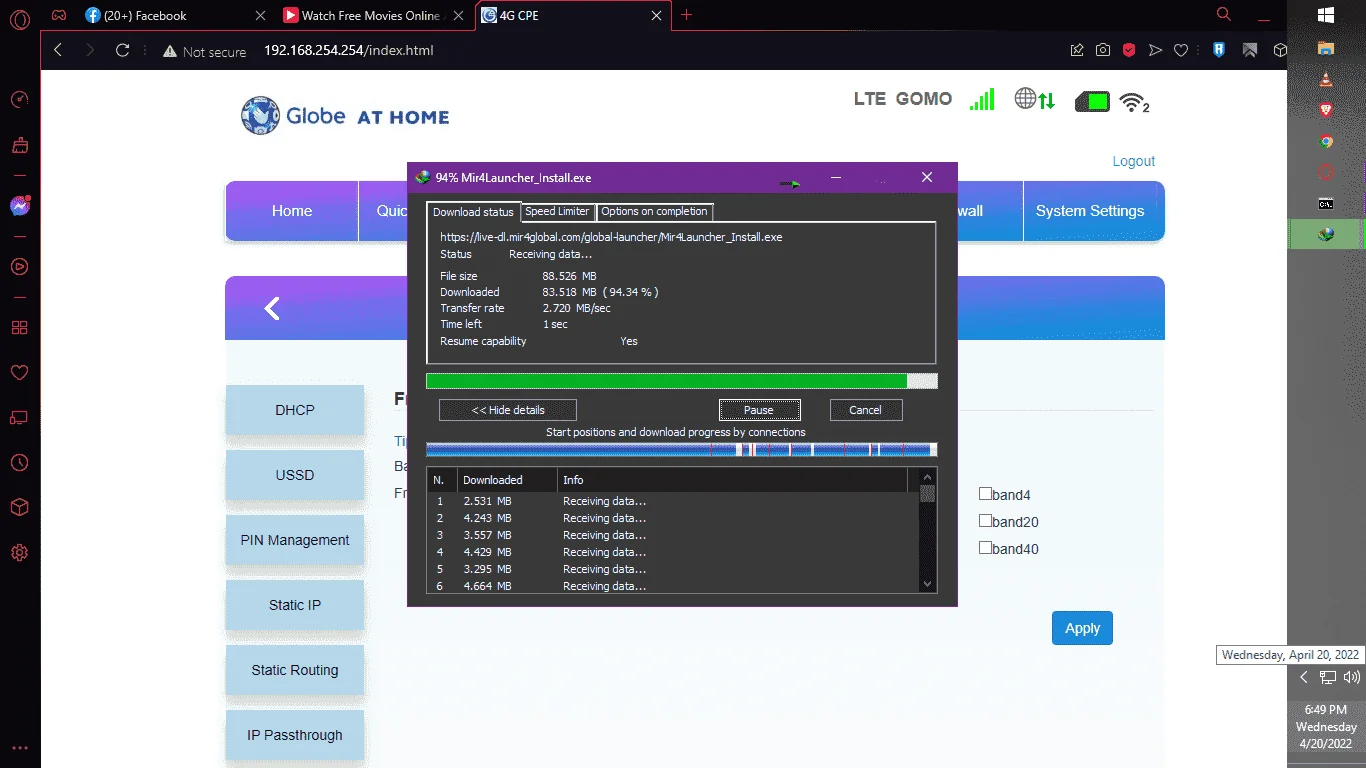Click the Hide details button
This screenshot has width=1366, height=768.
pos(508,410)
